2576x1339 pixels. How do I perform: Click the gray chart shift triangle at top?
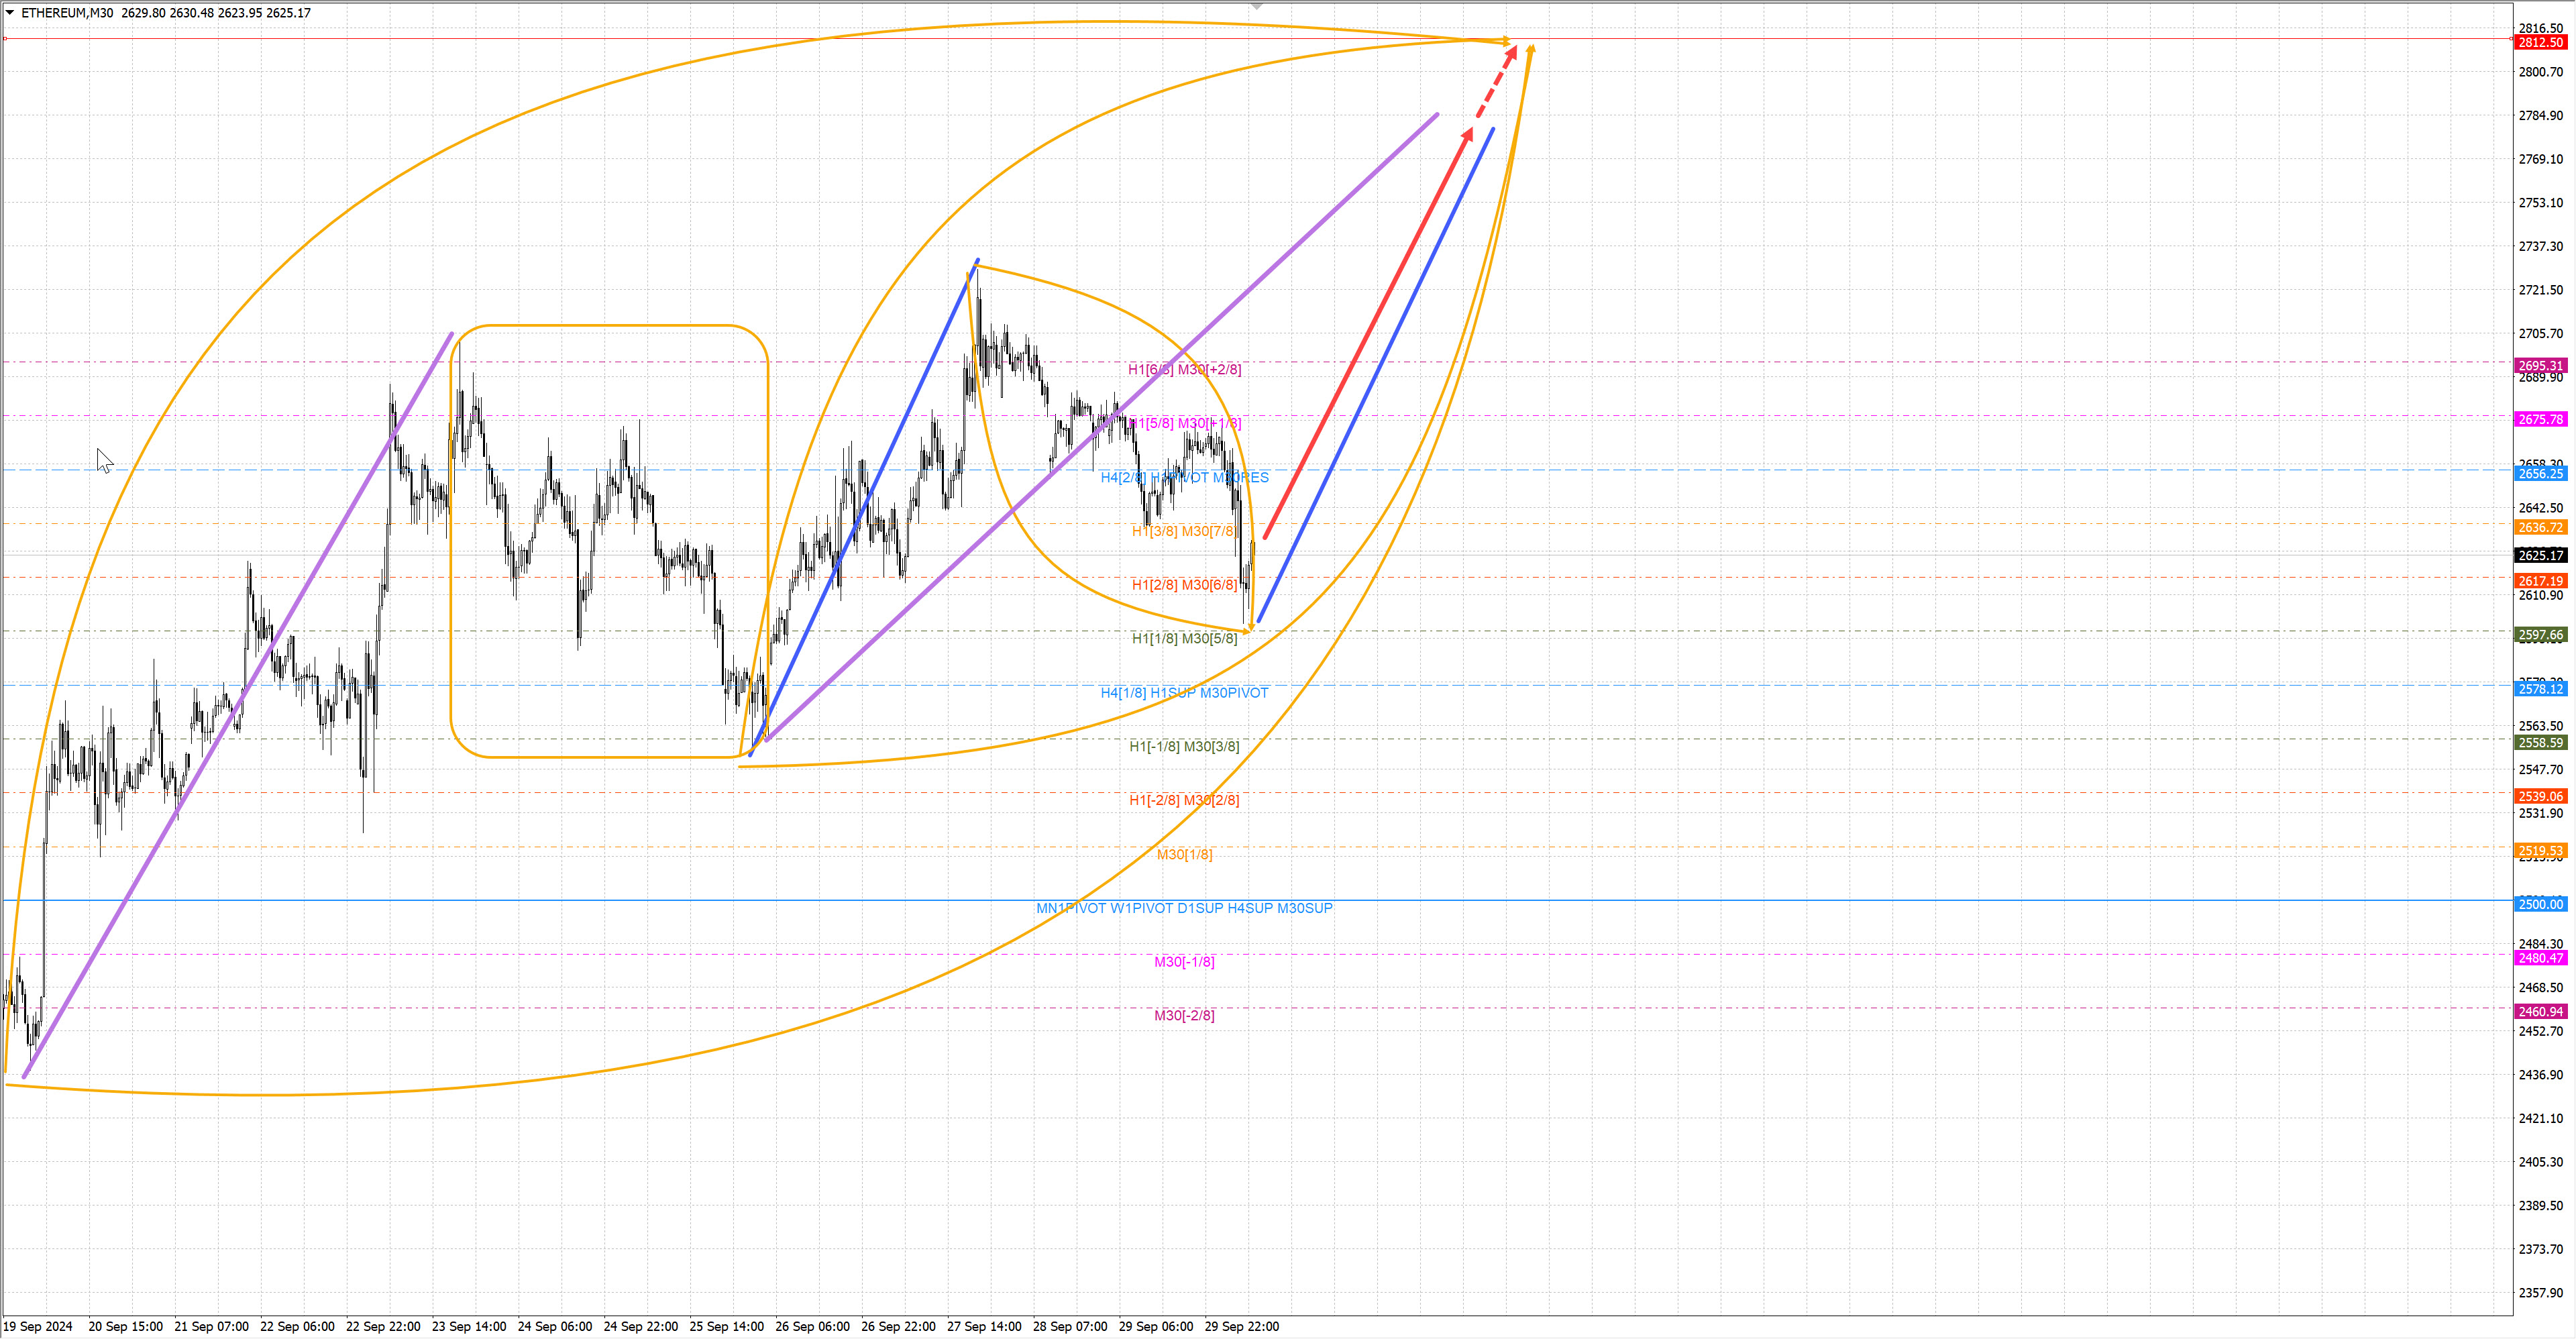[x=1257, y=7]
